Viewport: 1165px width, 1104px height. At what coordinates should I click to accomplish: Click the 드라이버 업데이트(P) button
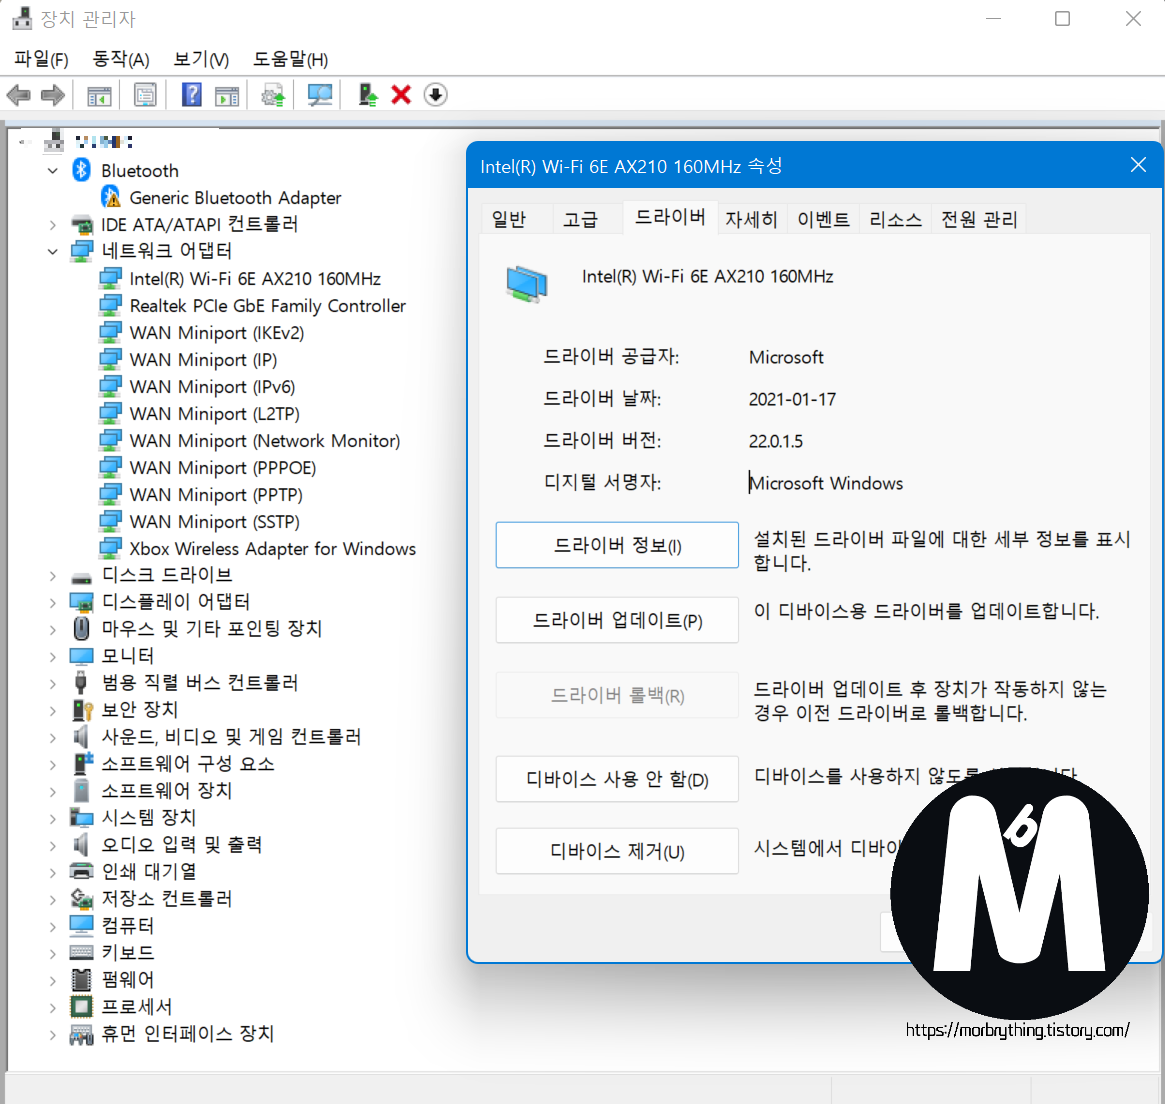(x=617, y=620)
